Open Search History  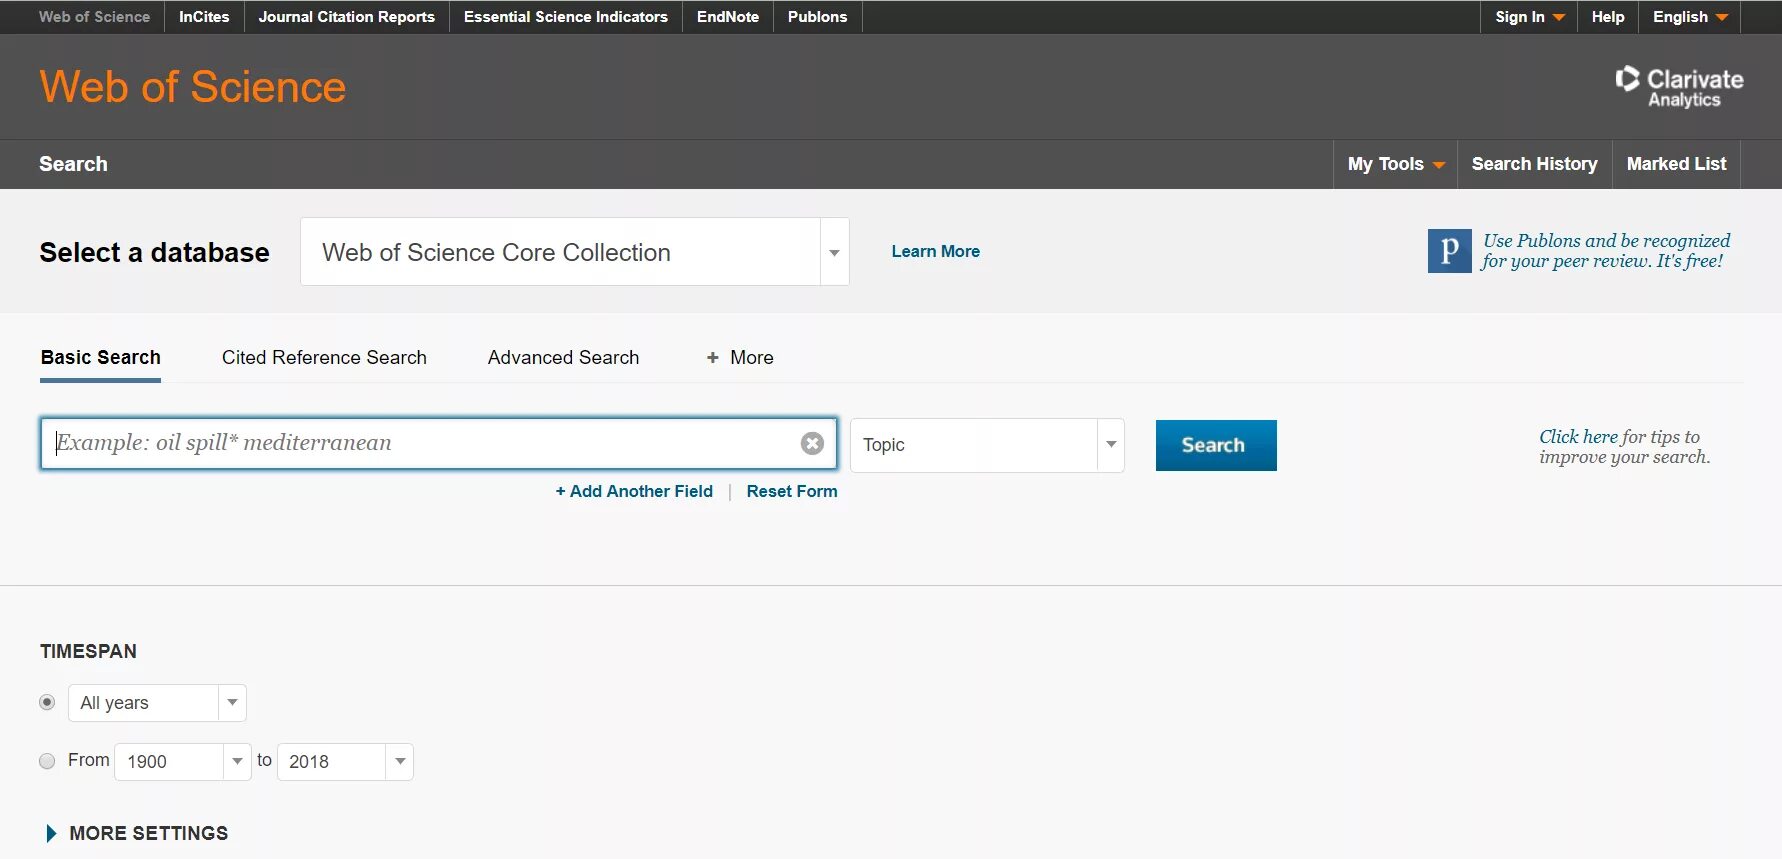pyautogui.click(x=1534, y=164)
